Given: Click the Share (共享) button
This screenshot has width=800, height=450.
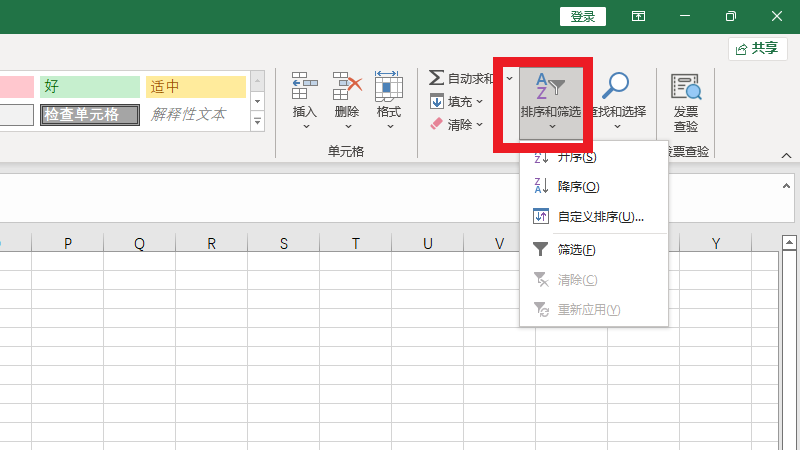Looking at the screenshot, I should pyautogui.click(x=756, y=48).
